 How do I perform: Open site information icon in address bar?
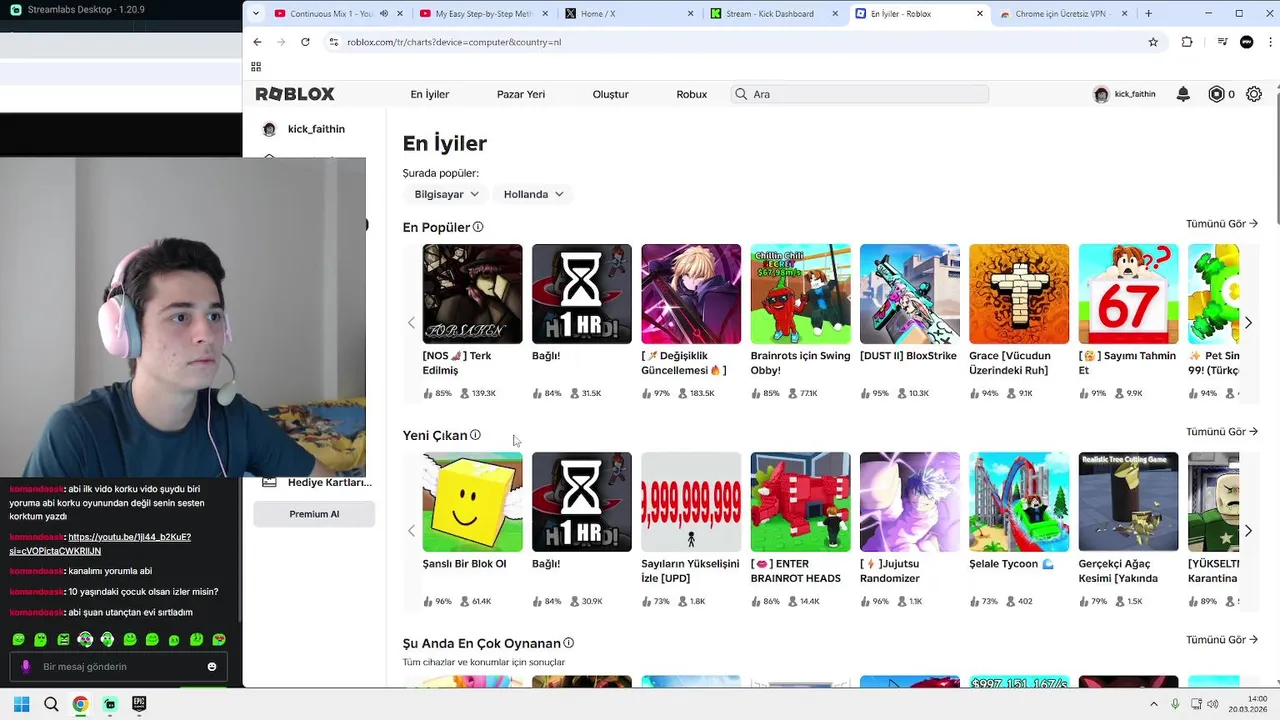[334, 42]
